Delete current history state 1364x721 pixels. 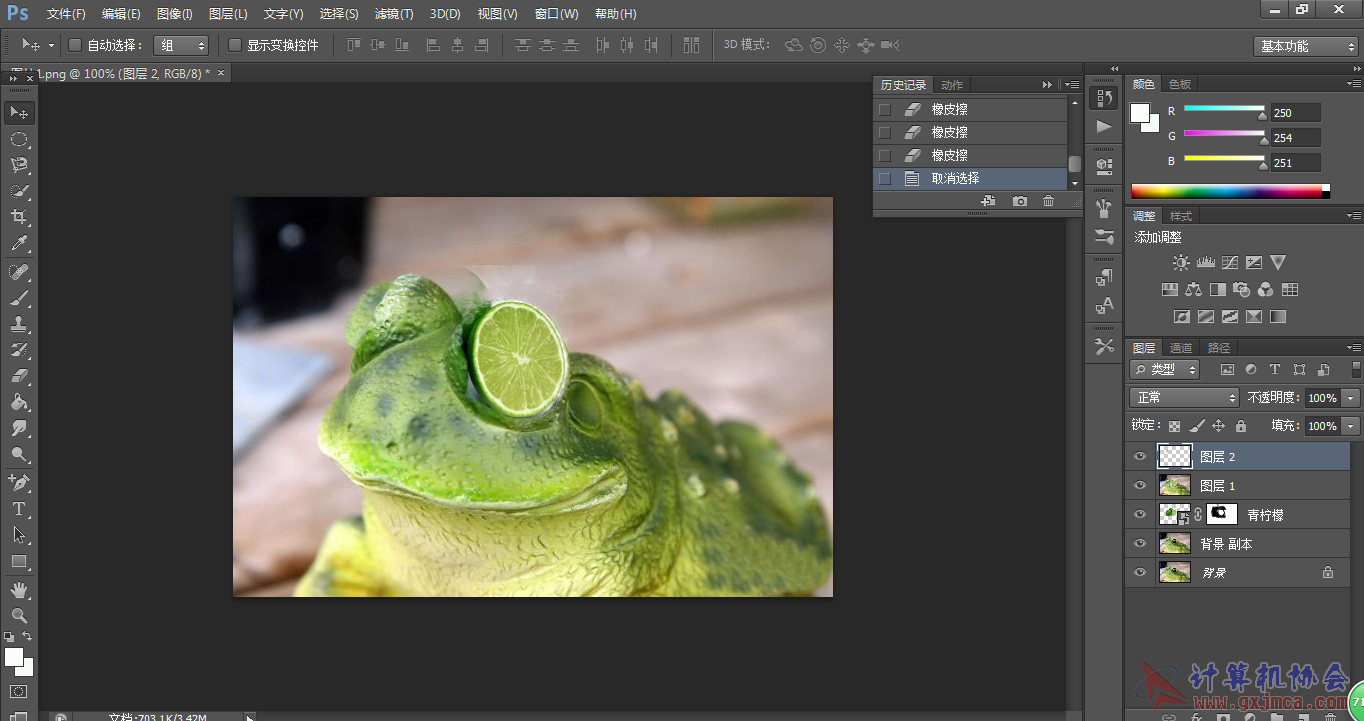(x=1048, y=201)
